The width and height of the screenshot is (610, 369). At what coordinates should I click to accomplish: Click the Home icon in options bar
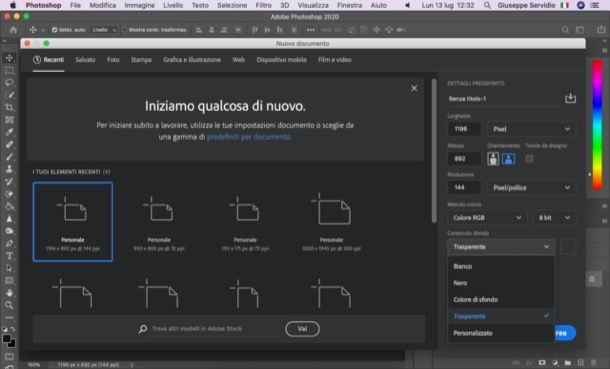[13, 30]
